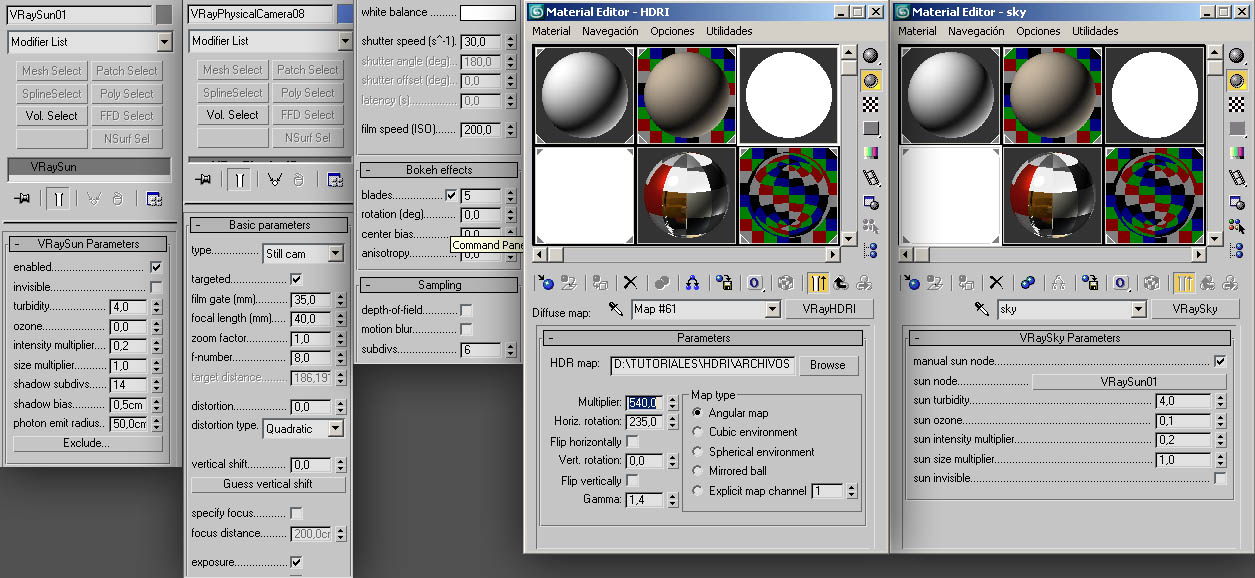The image size is (1255, 578).
Task: Click Reset Map (X) icon in sky editor
Action: tap(996, 283)
